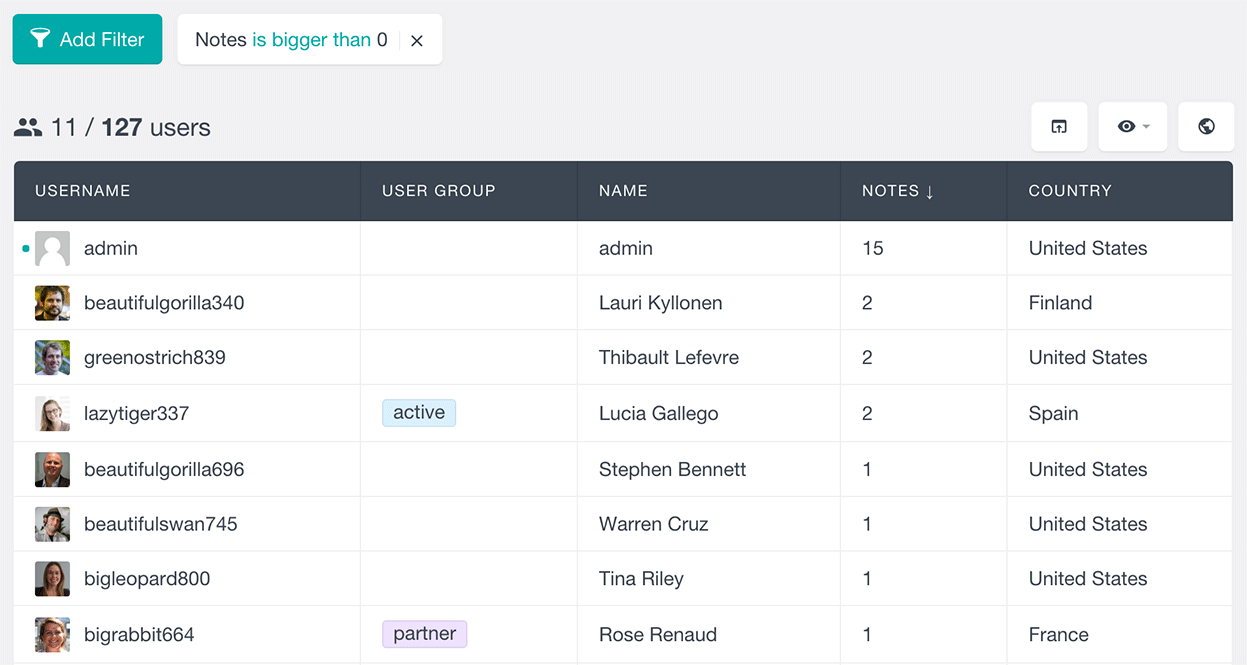
Task: Select the name Lucia Gallego
Action: pyautogui.click(x=658, y=413)
